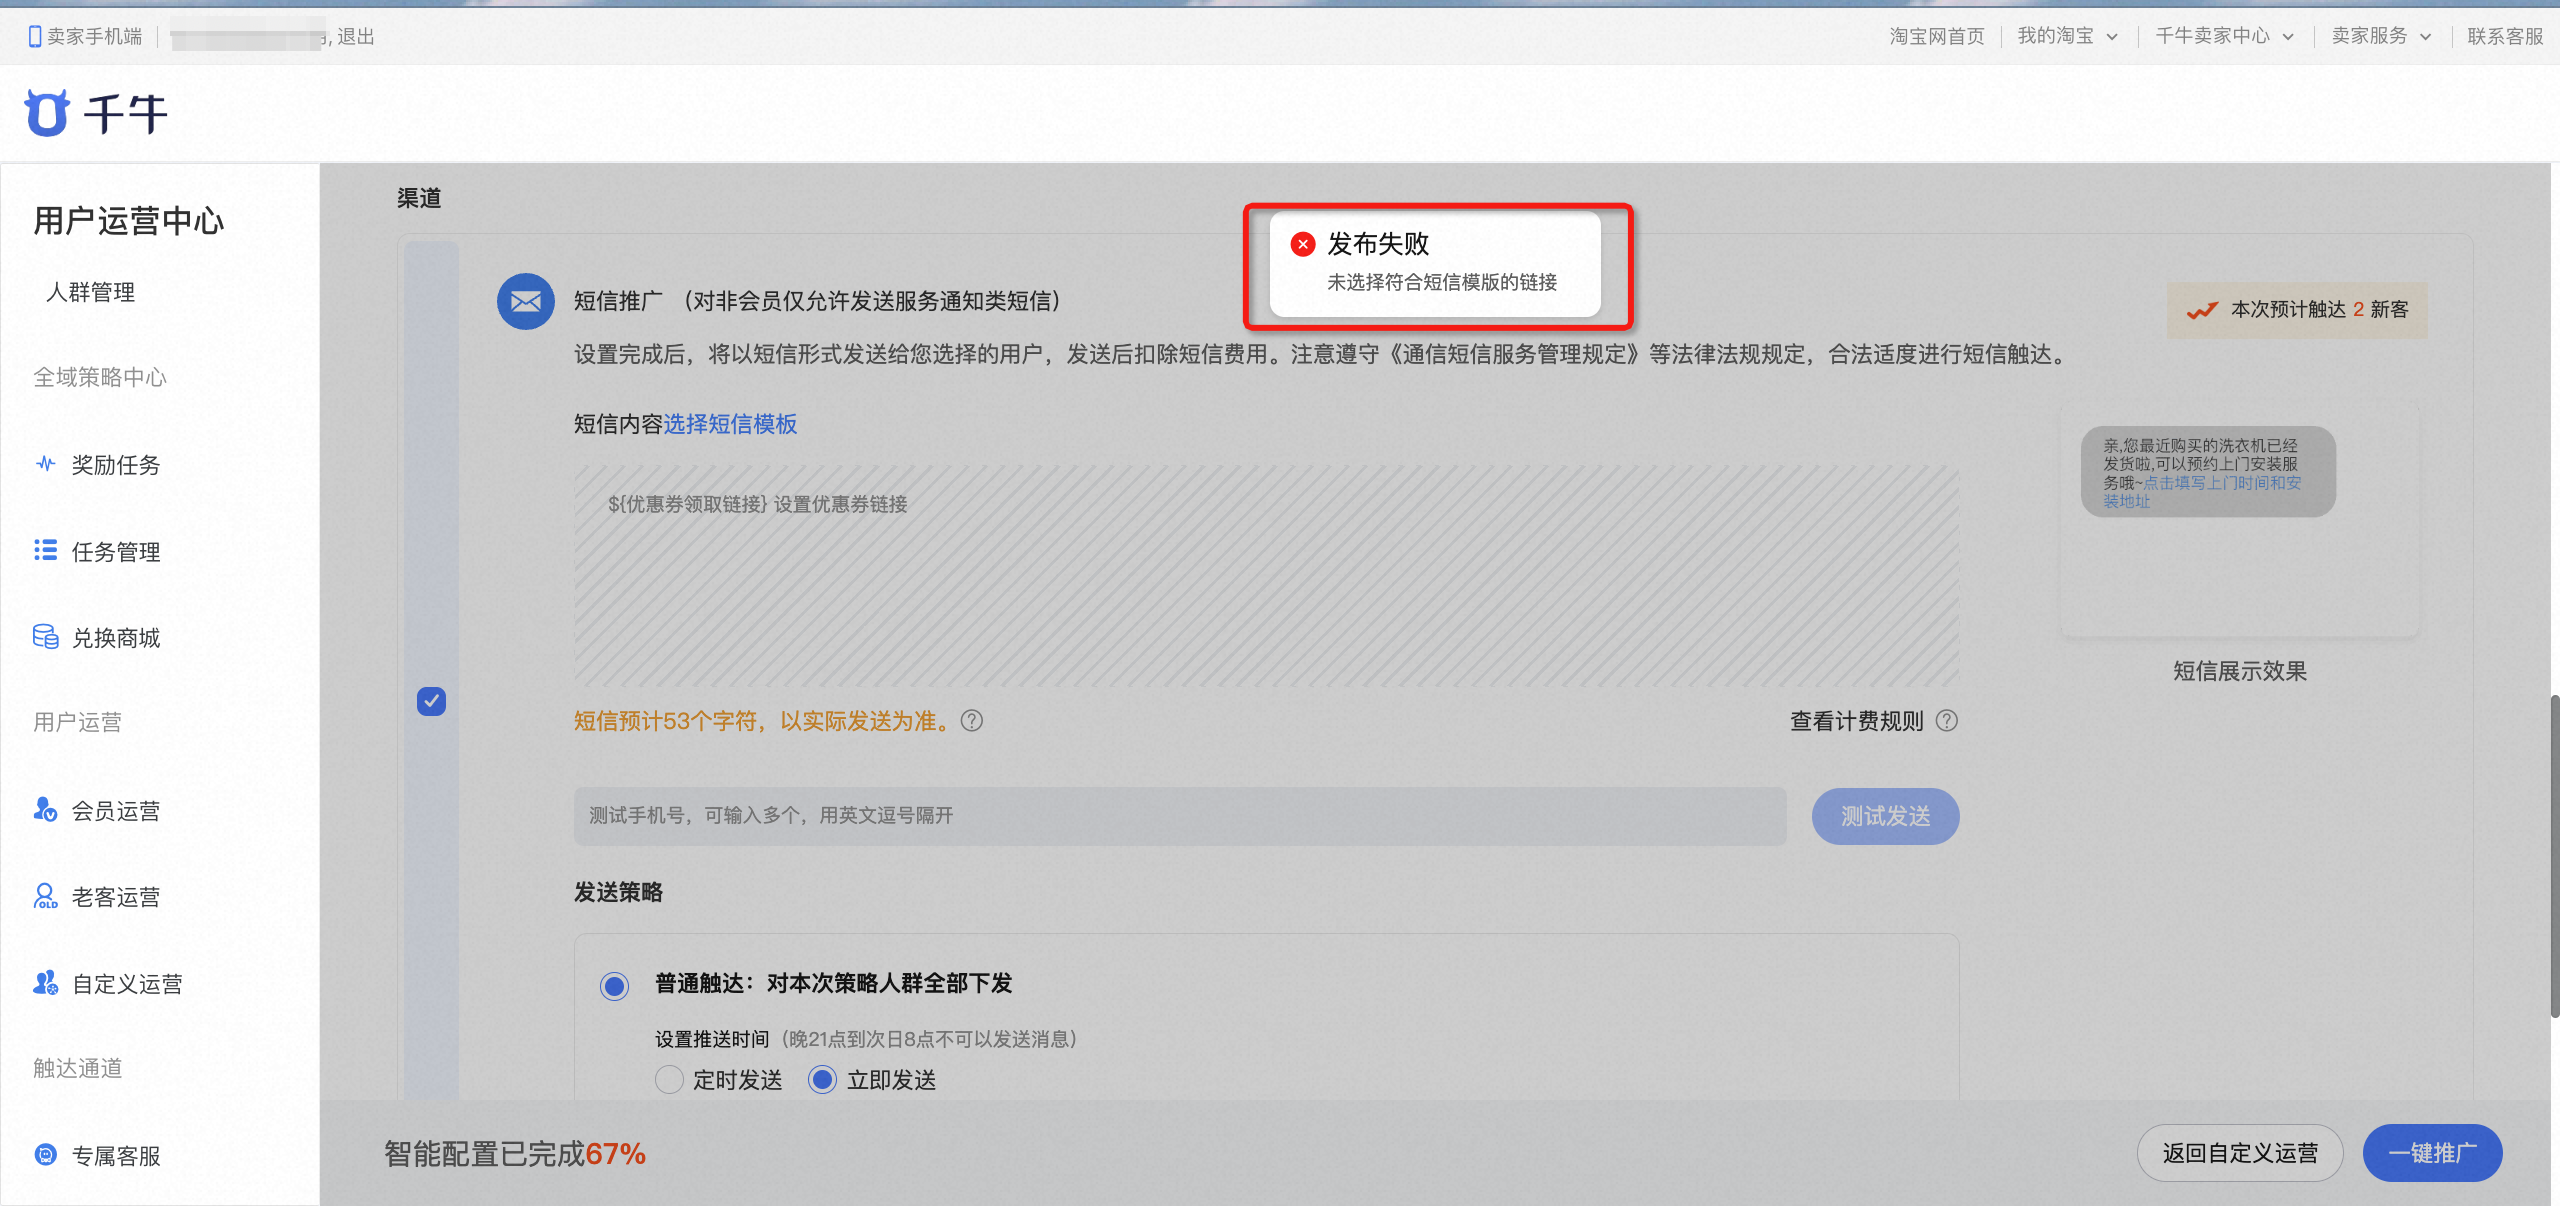Select 立即发送 radio option
The image size is (2560, 1206).
coord(822,1080)
